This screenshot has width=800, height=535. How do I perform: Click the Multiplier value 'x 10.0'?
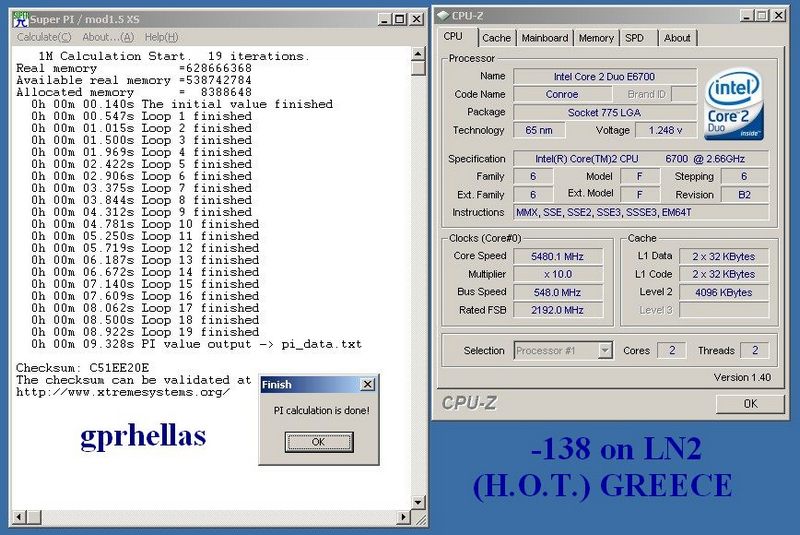coord(558,274)
